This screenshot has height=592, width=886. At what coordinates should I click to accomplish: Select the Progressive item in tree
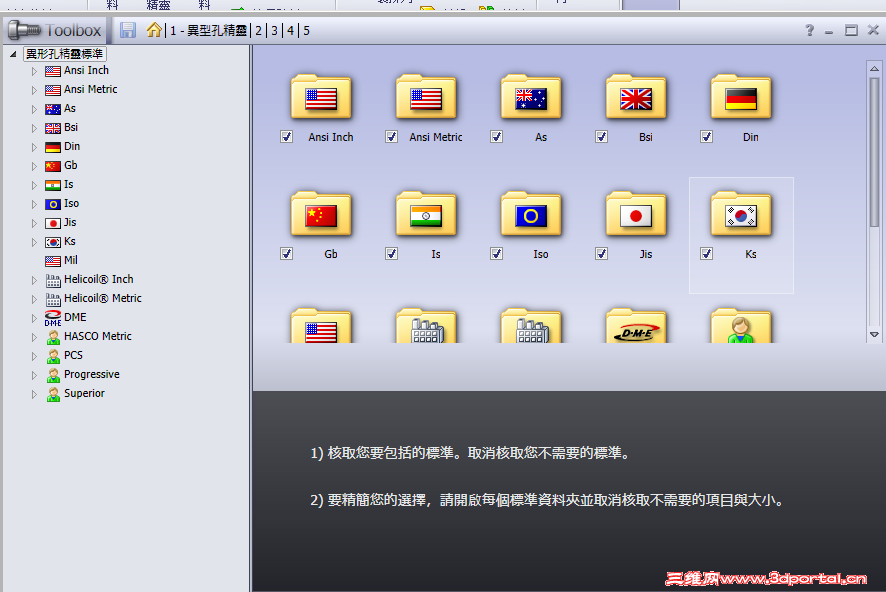pos(92,375)
